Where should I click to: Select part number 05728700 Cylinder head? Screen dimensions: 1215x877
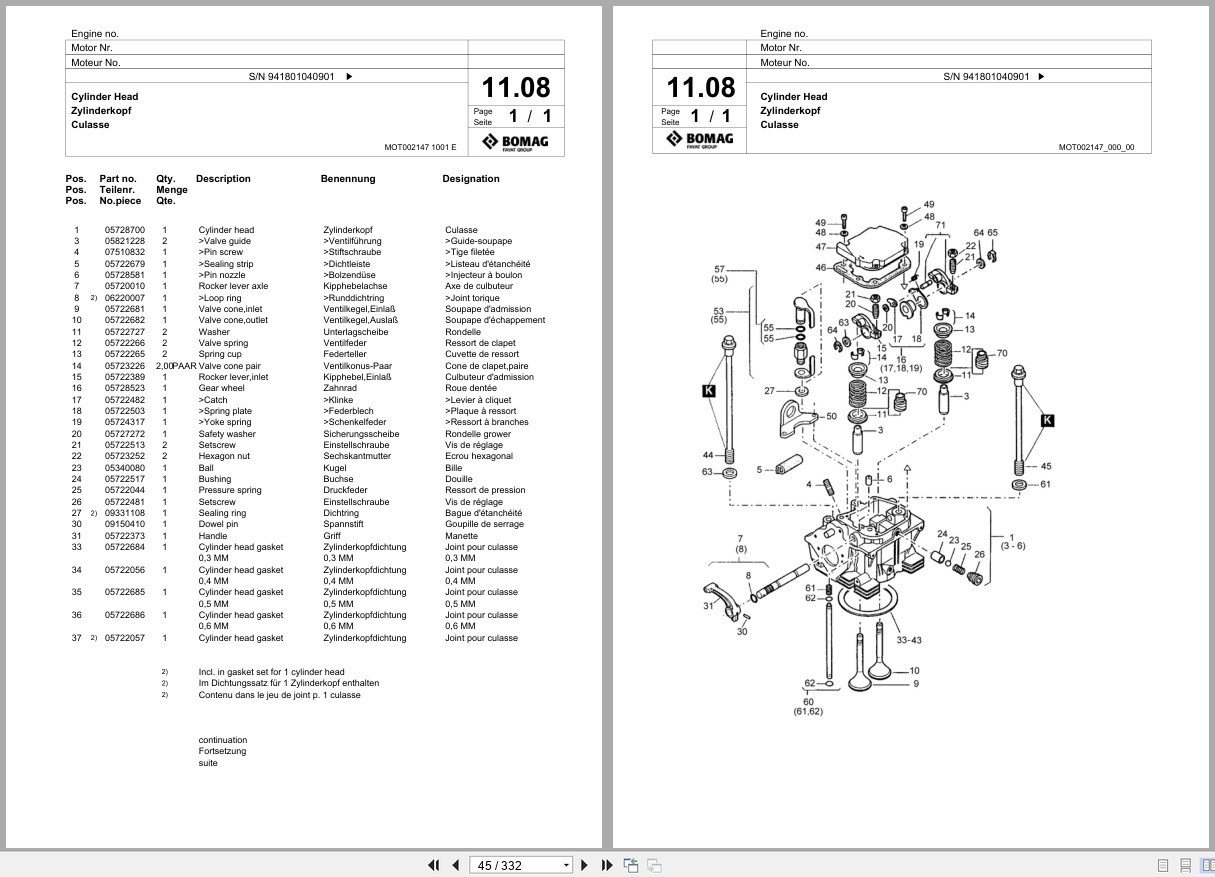coord(125,230)
